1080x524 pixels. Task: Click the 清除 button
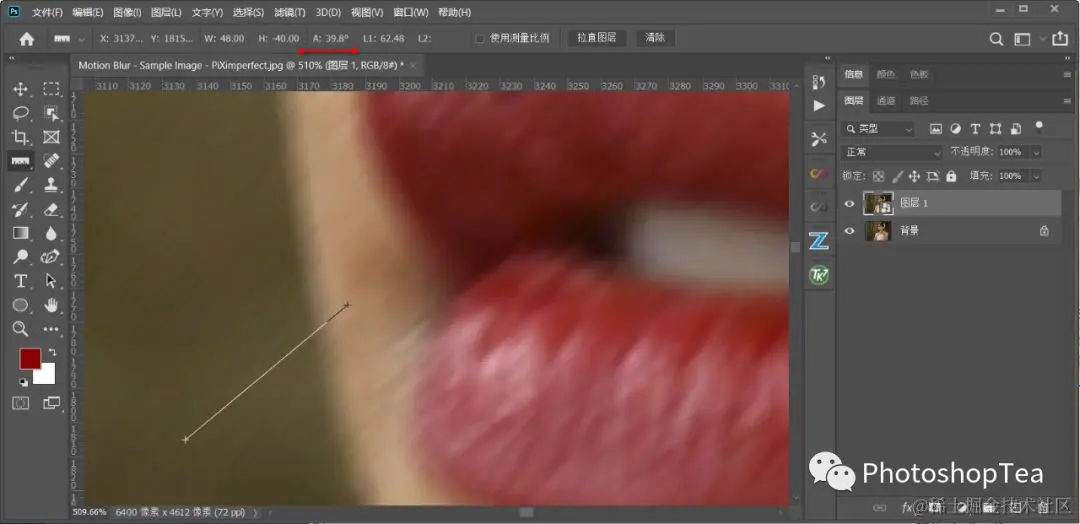[x=655, y=38]
